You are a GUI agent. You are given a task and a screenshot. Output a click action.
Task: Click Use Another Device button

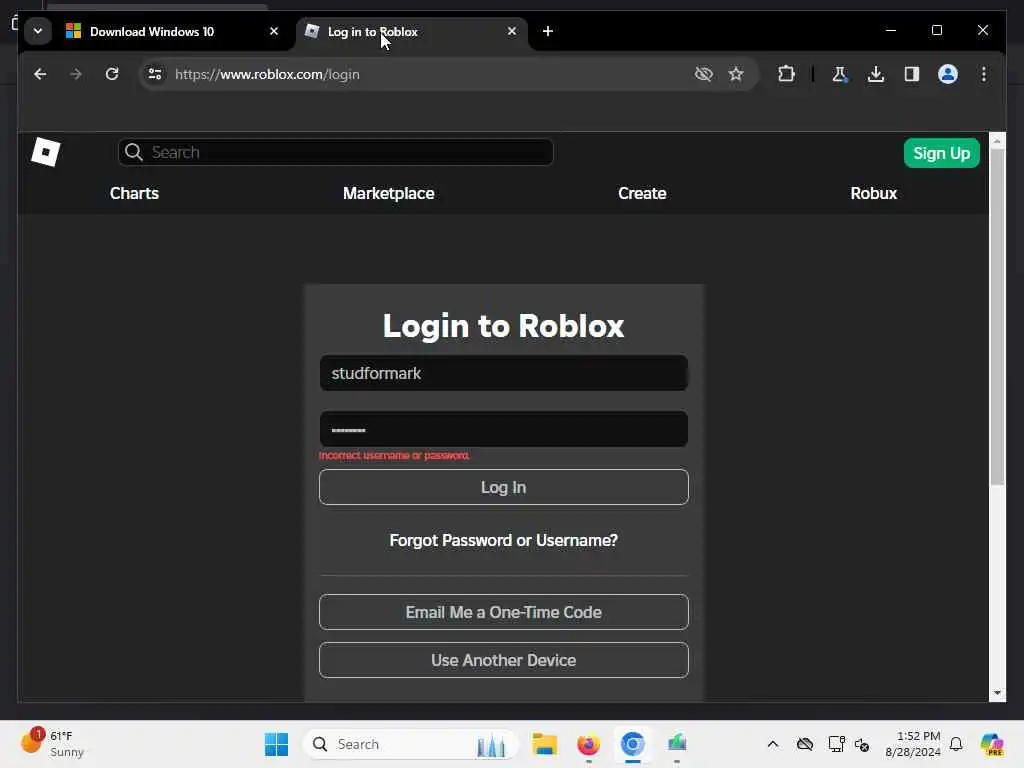point(504,660)
